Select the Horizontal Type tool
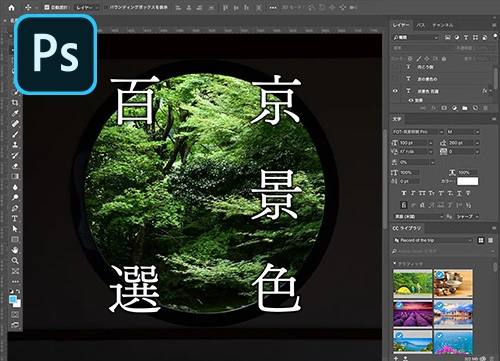This screenshot has height=361, width=500. (15, 218)
